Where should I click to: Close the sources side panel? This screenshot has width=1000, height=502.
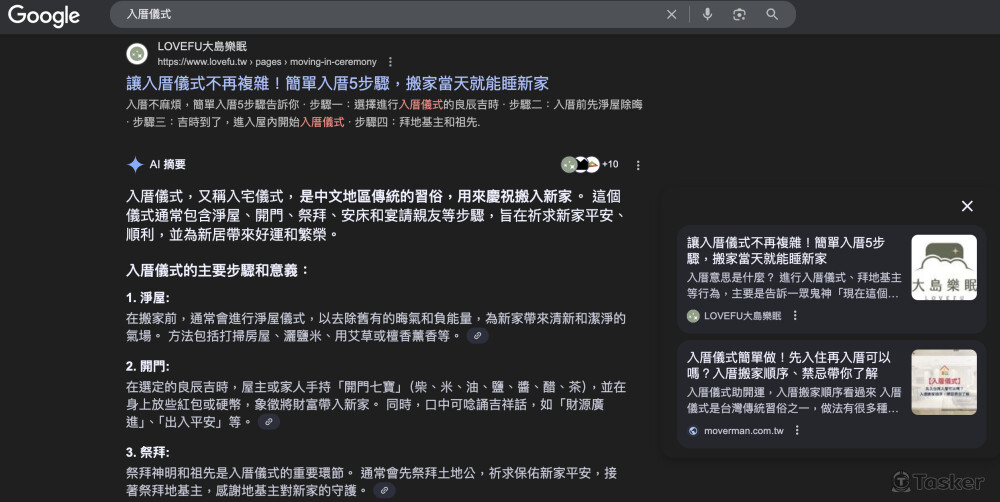(x=966, y=206)
